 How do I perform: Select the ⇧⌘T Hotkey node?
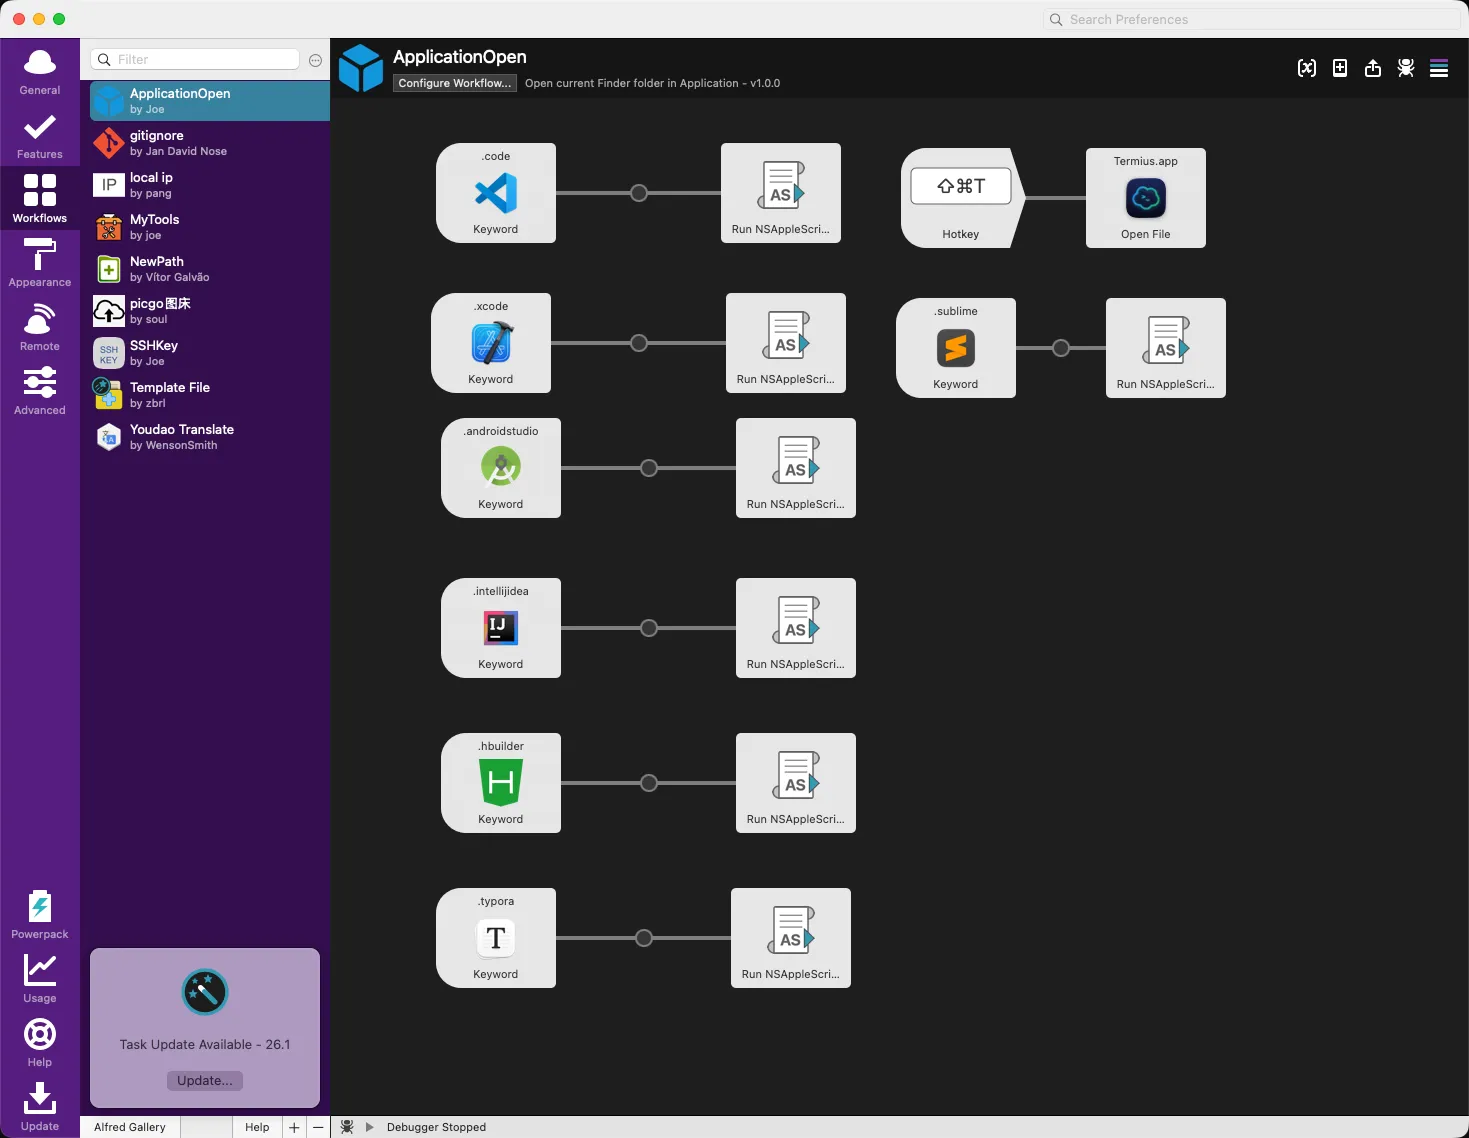coord(961,198)
